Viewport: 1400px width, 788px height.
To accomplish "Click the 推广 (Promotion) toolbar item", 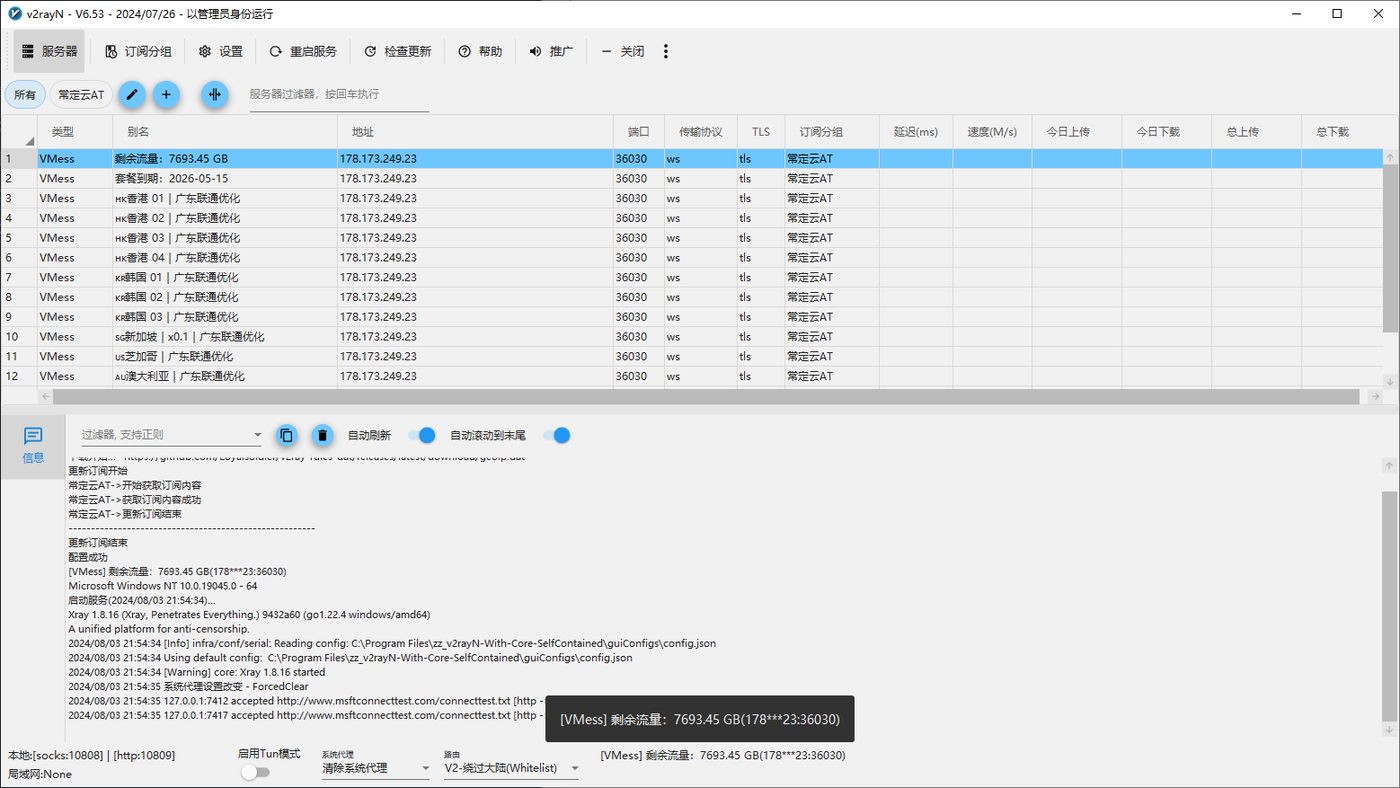I will [x=551, y=51].
